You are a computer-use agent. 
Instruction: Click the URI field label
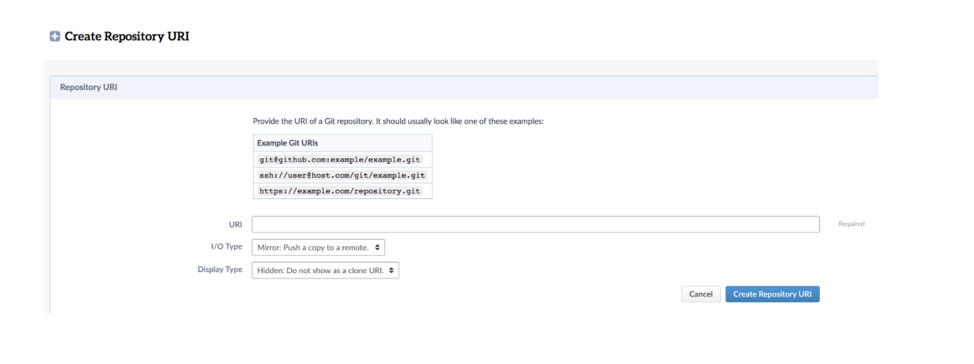(x=235, y=224)
